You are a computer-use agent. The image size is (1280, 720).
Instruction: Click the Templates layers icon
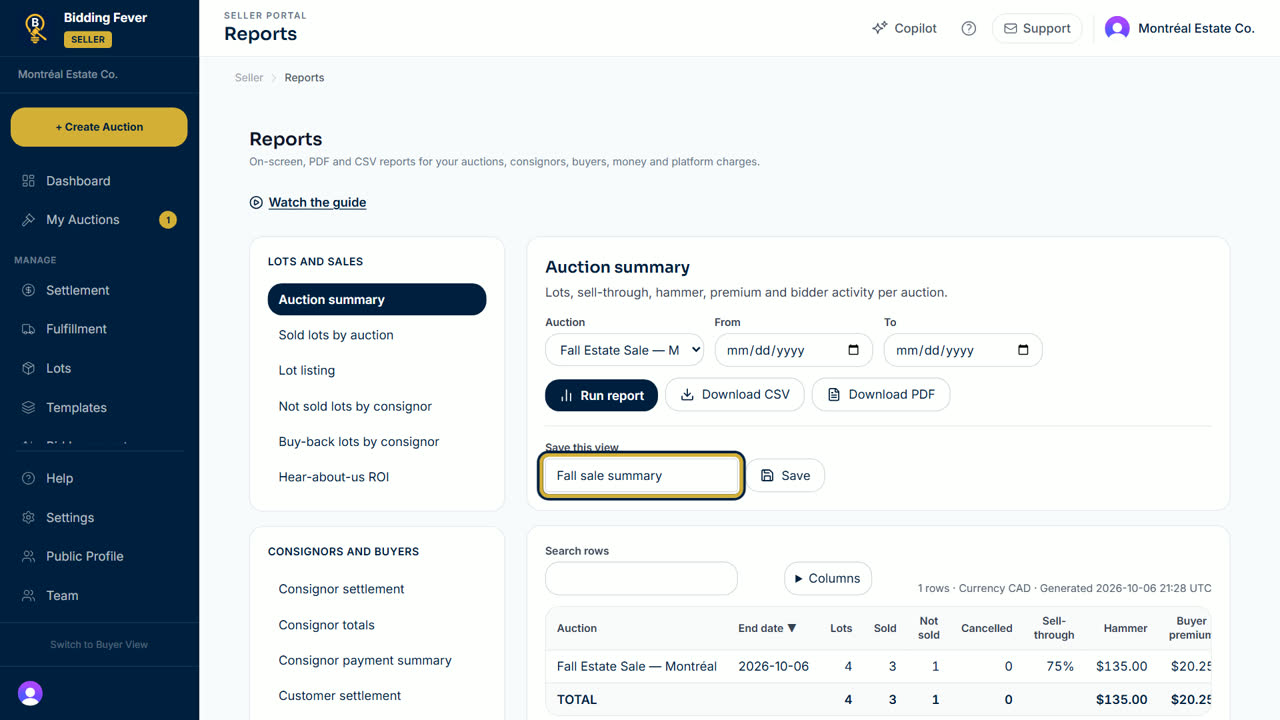coord(28,408)
